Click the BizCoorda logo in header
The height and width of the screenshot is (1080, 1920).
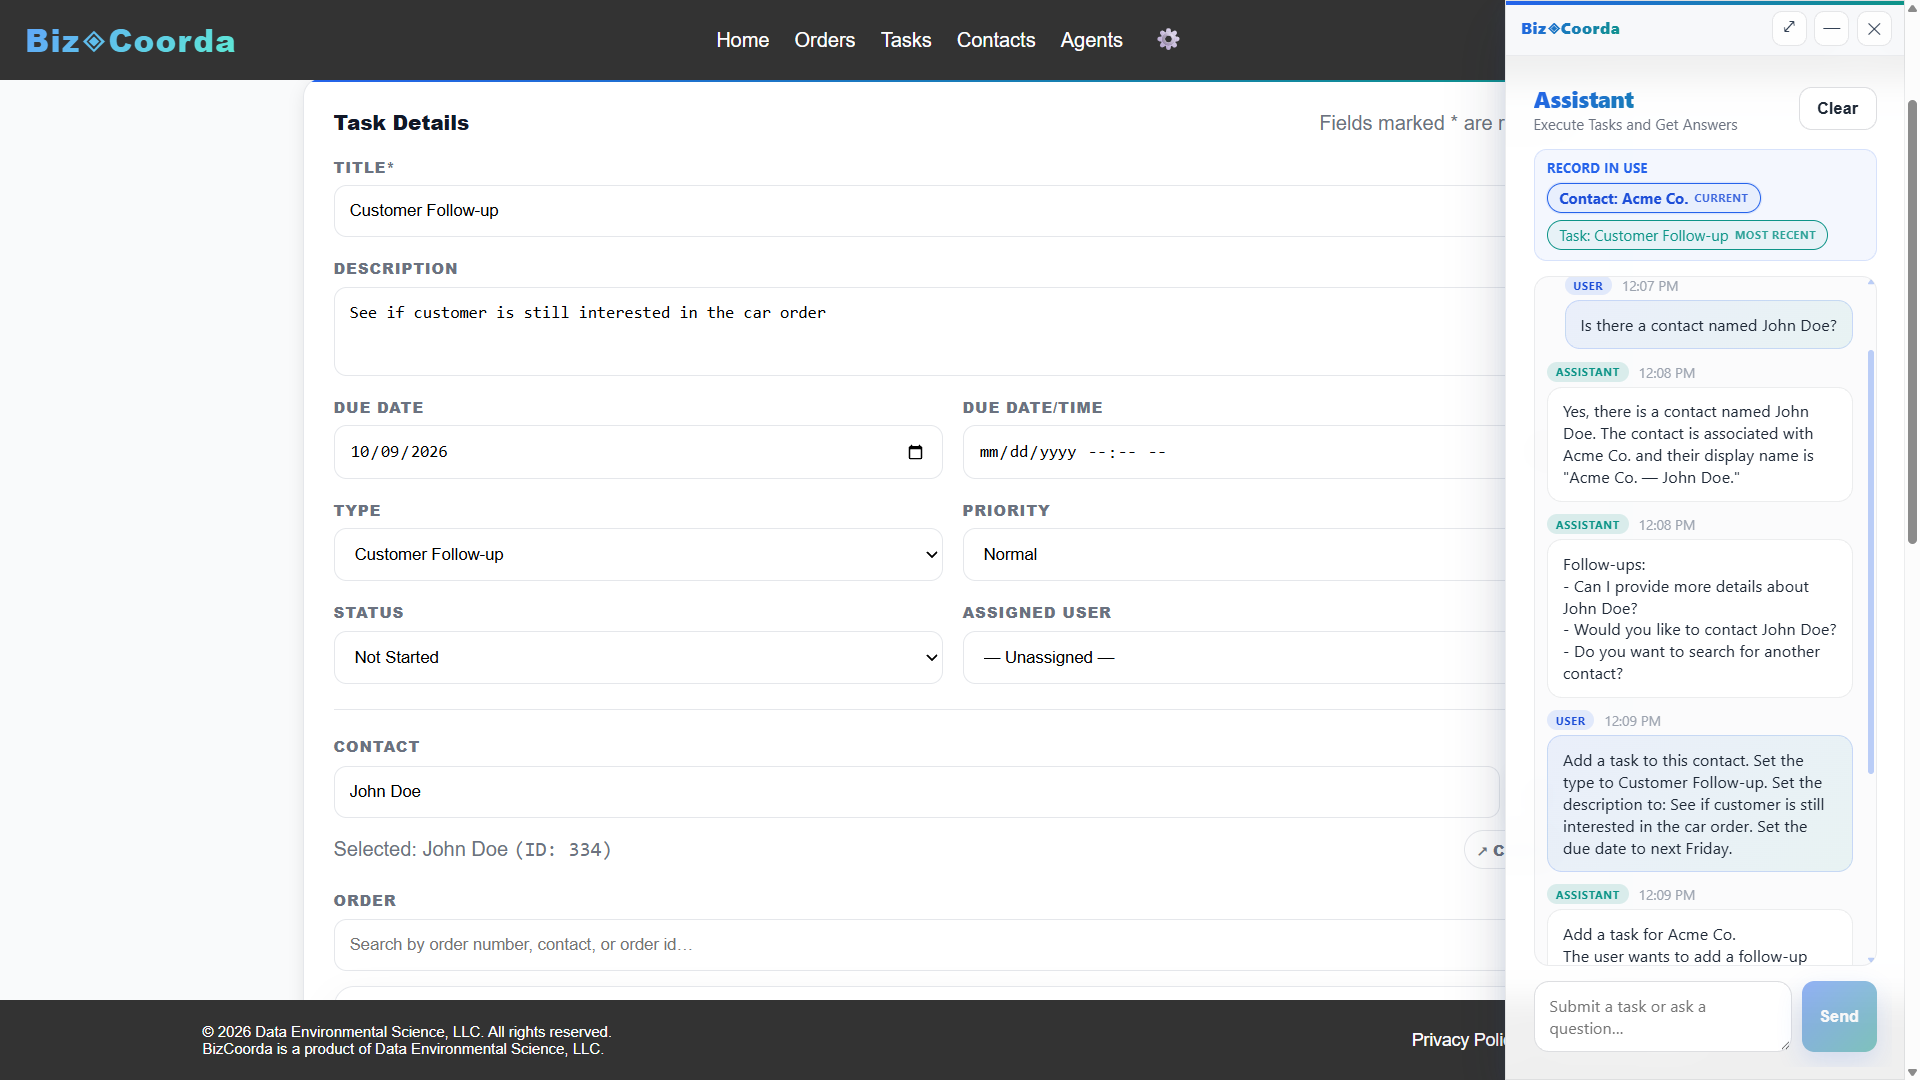click(x=130, y=40)
